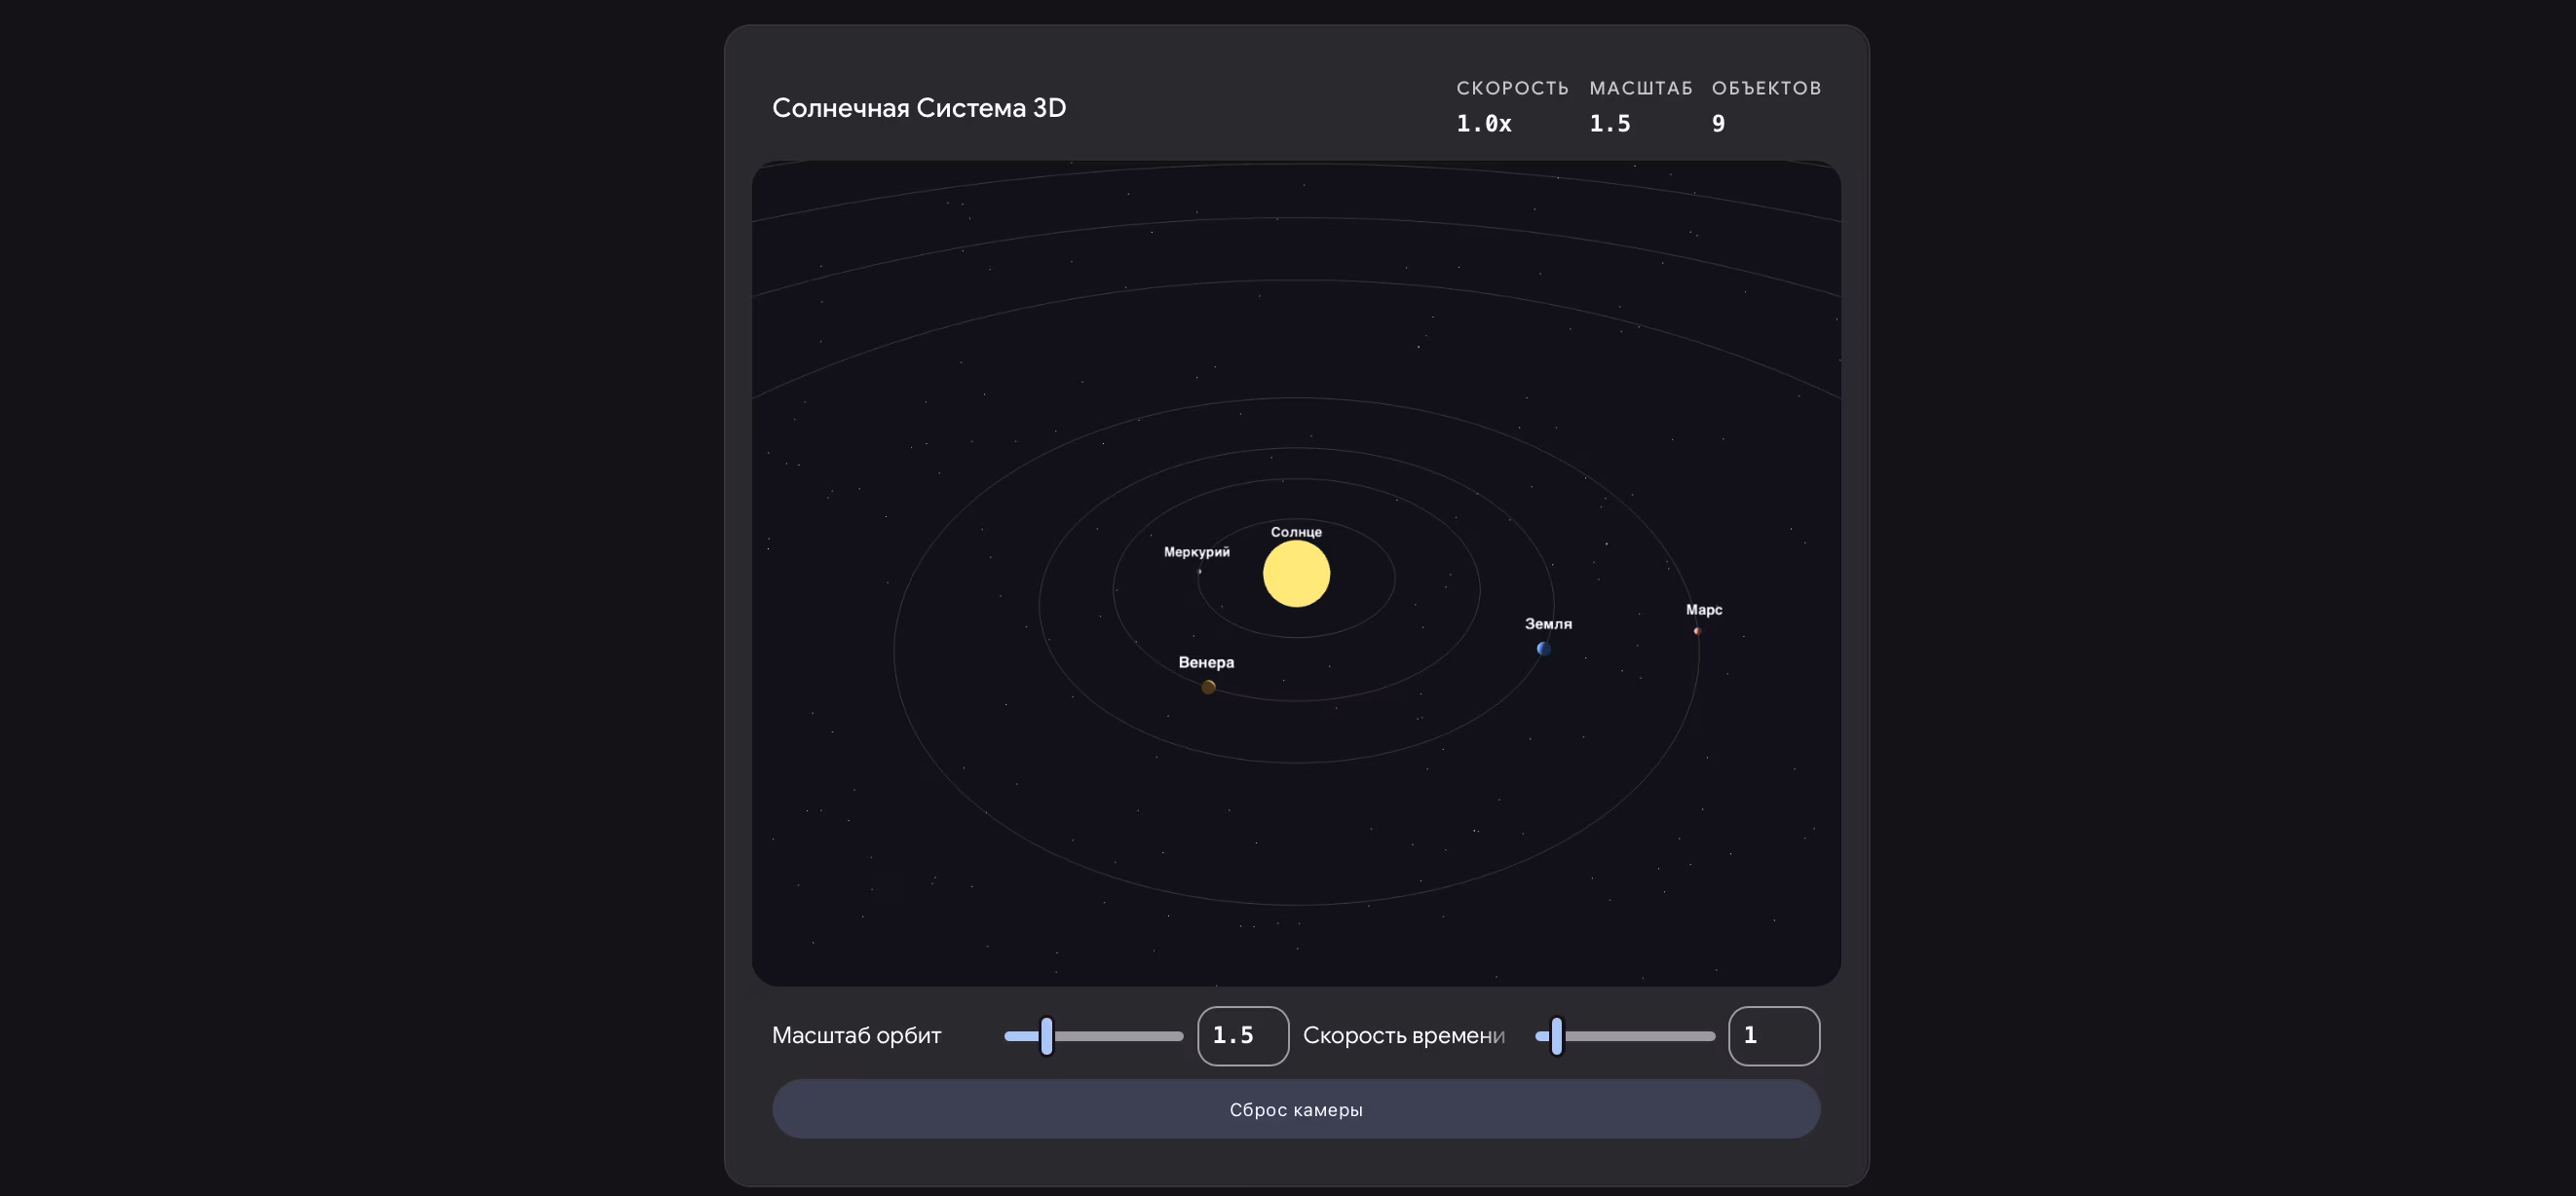Viewport: 2576px width, 1196px height.
Task: Click the Скорость времени slider handle
Action: point(1556,1036)
